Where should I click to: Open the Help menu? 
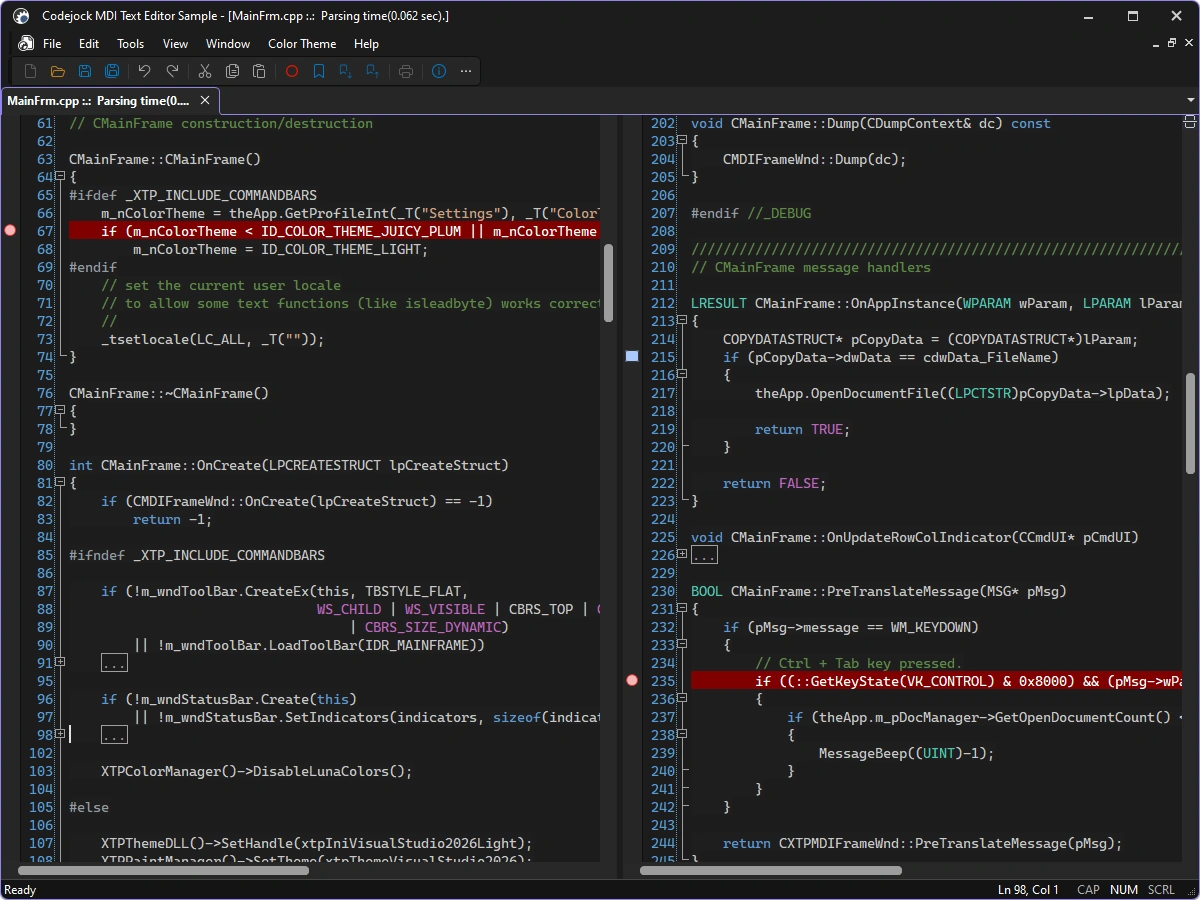(x=367, y=43)
